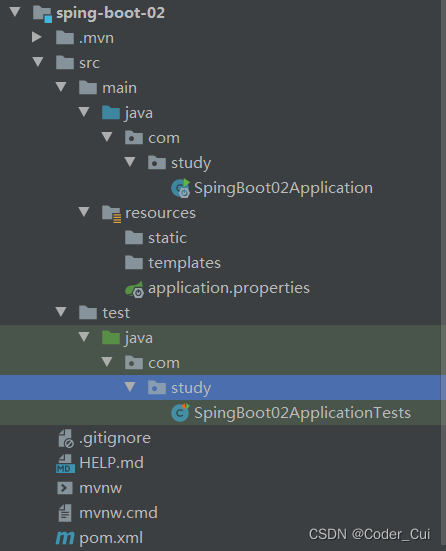
Task: Click the src folder icon
Action: [x=65, y=63]
